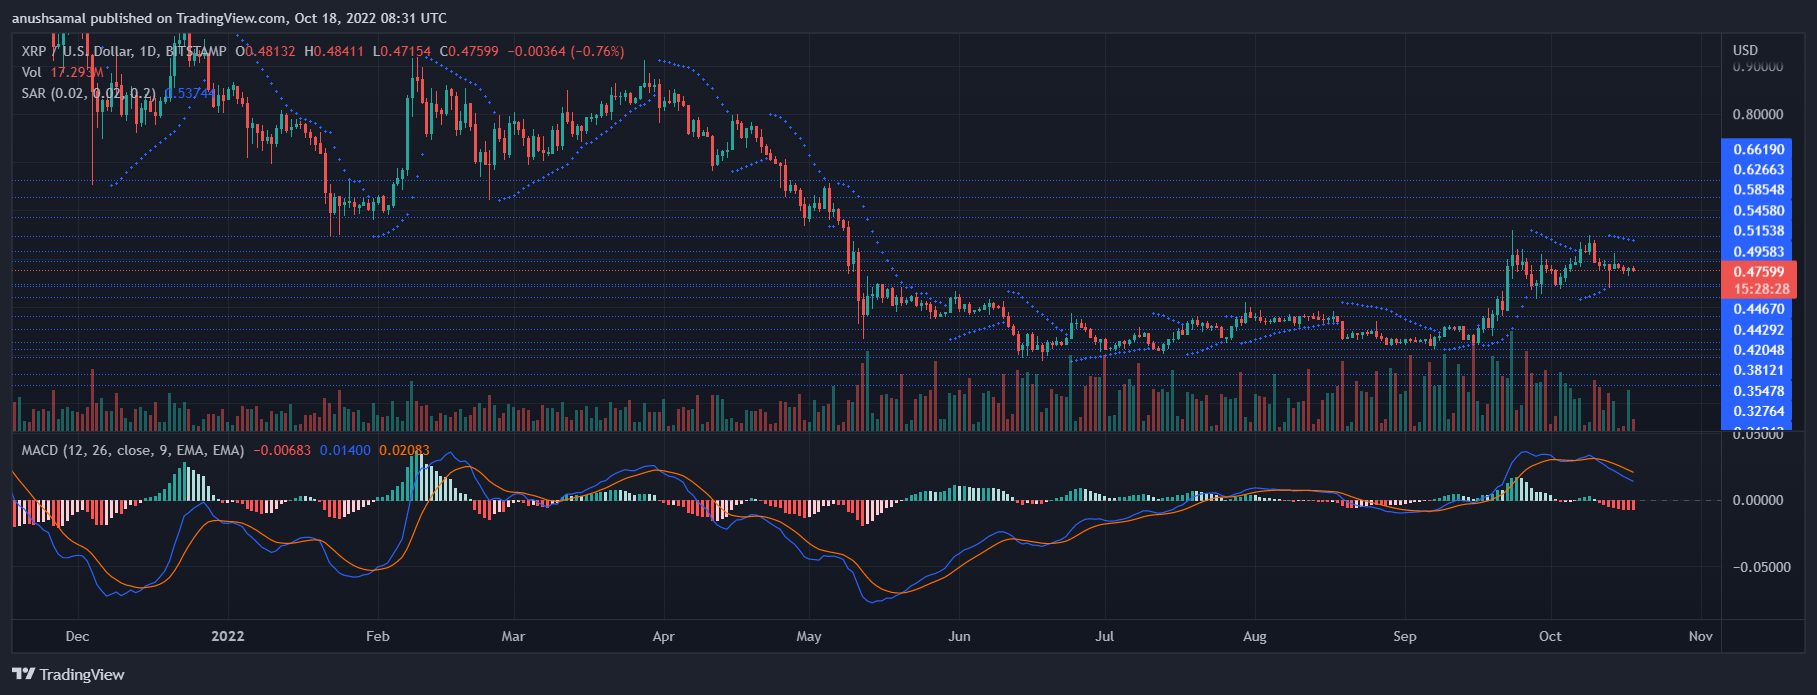This screenshot has height=695, width=1817.
Task: Select the MACD indicator legend
Action: point(40,450)
